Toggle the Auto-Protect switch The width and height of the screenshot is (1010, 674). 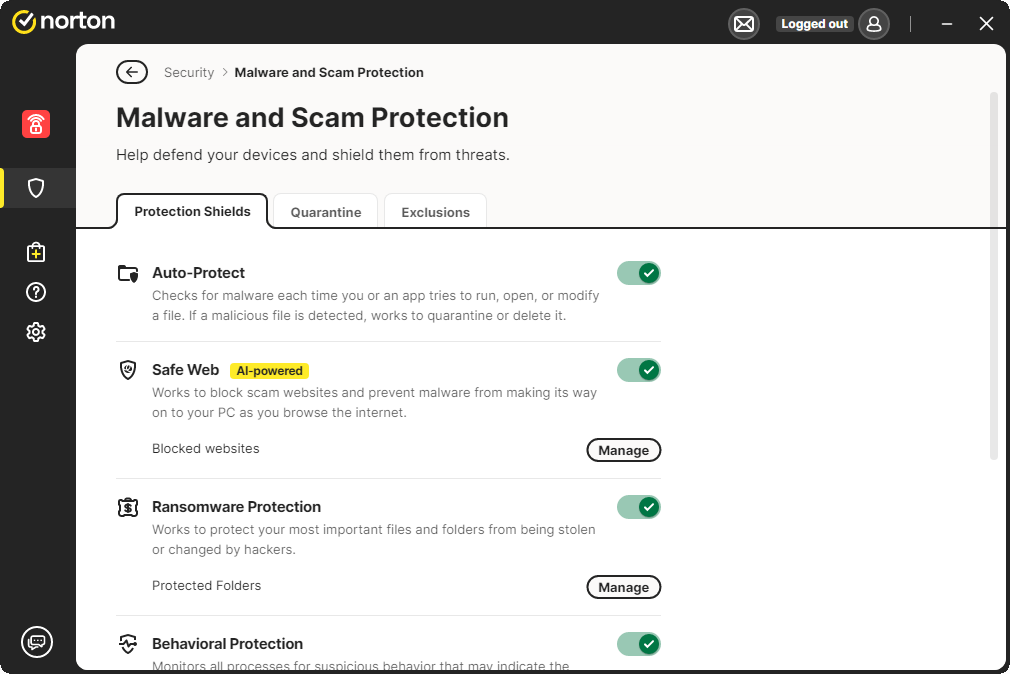click(639, 273)
